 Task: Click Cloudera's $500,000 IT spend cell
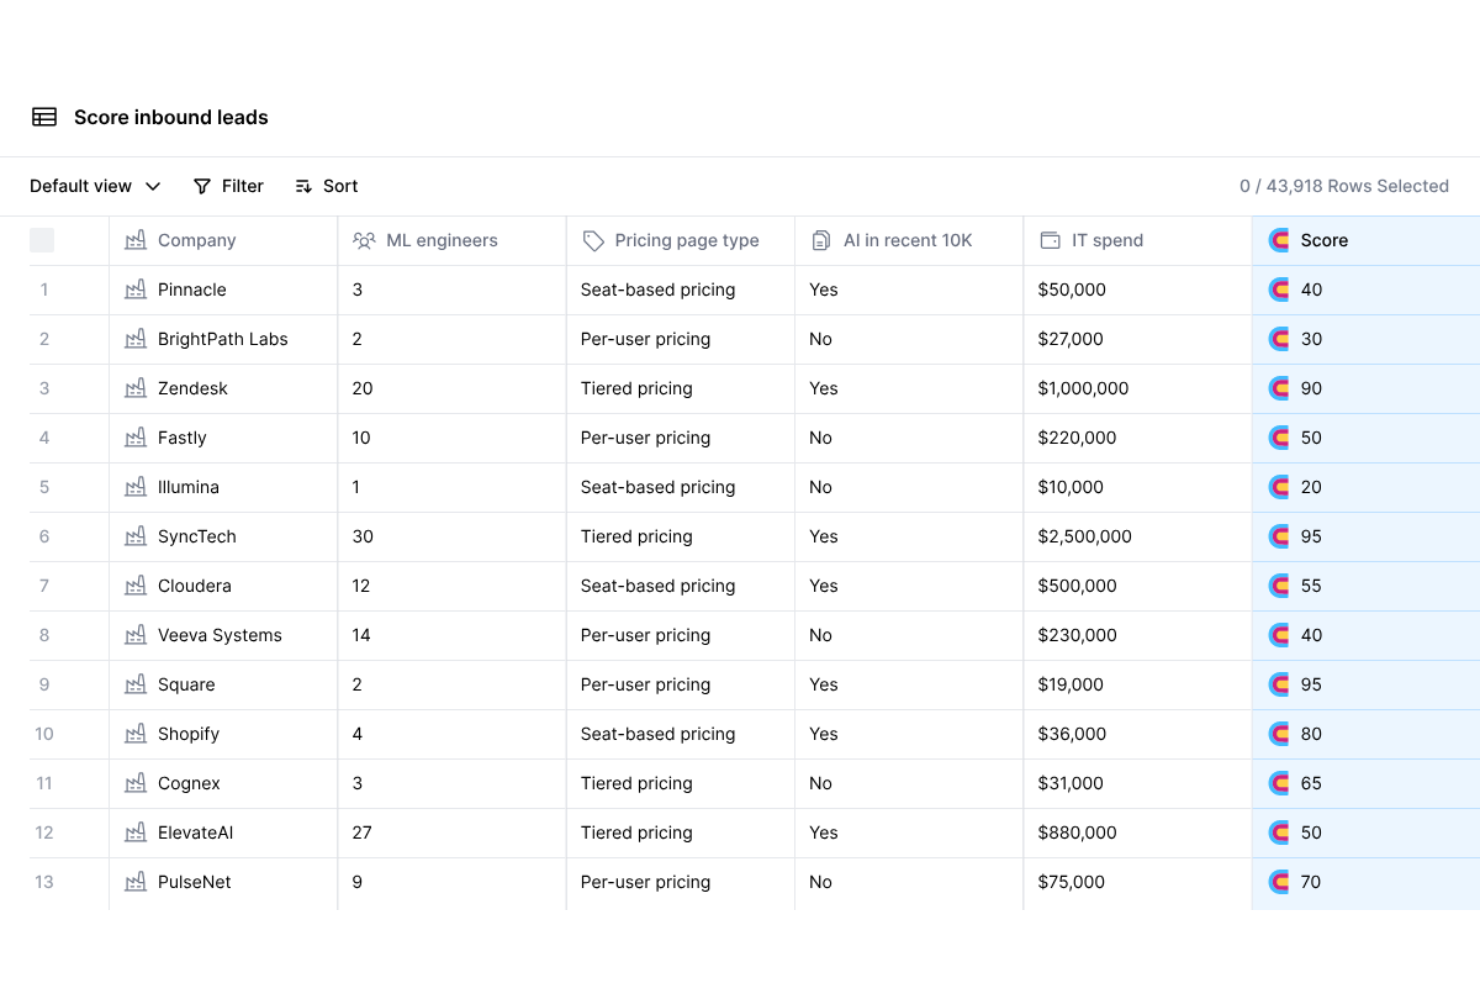[1137, 586]
